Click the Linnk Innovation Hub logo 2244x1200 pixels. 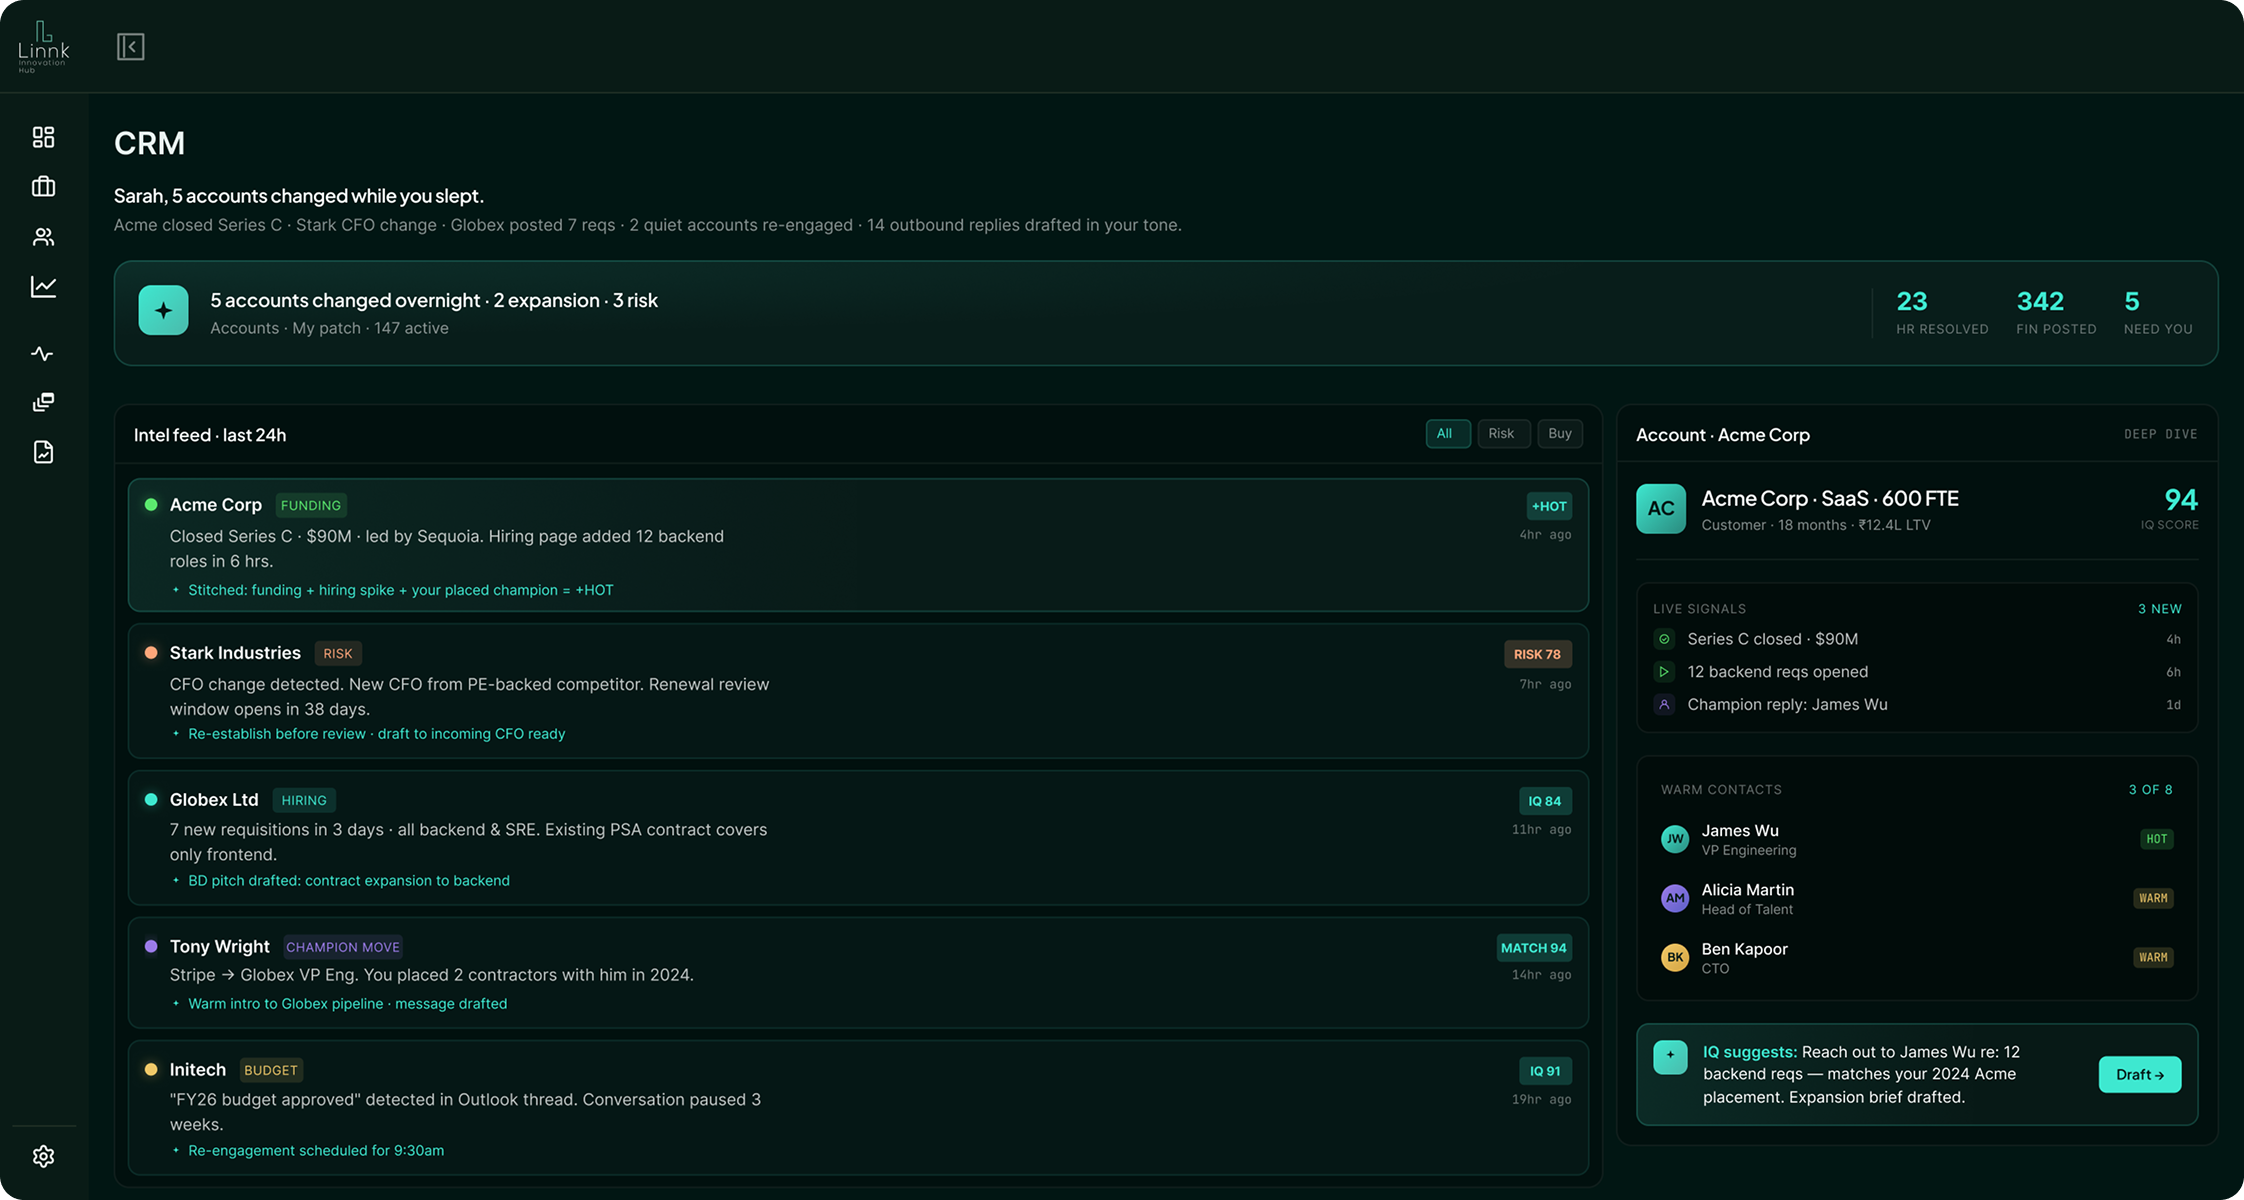coord(44,47)
